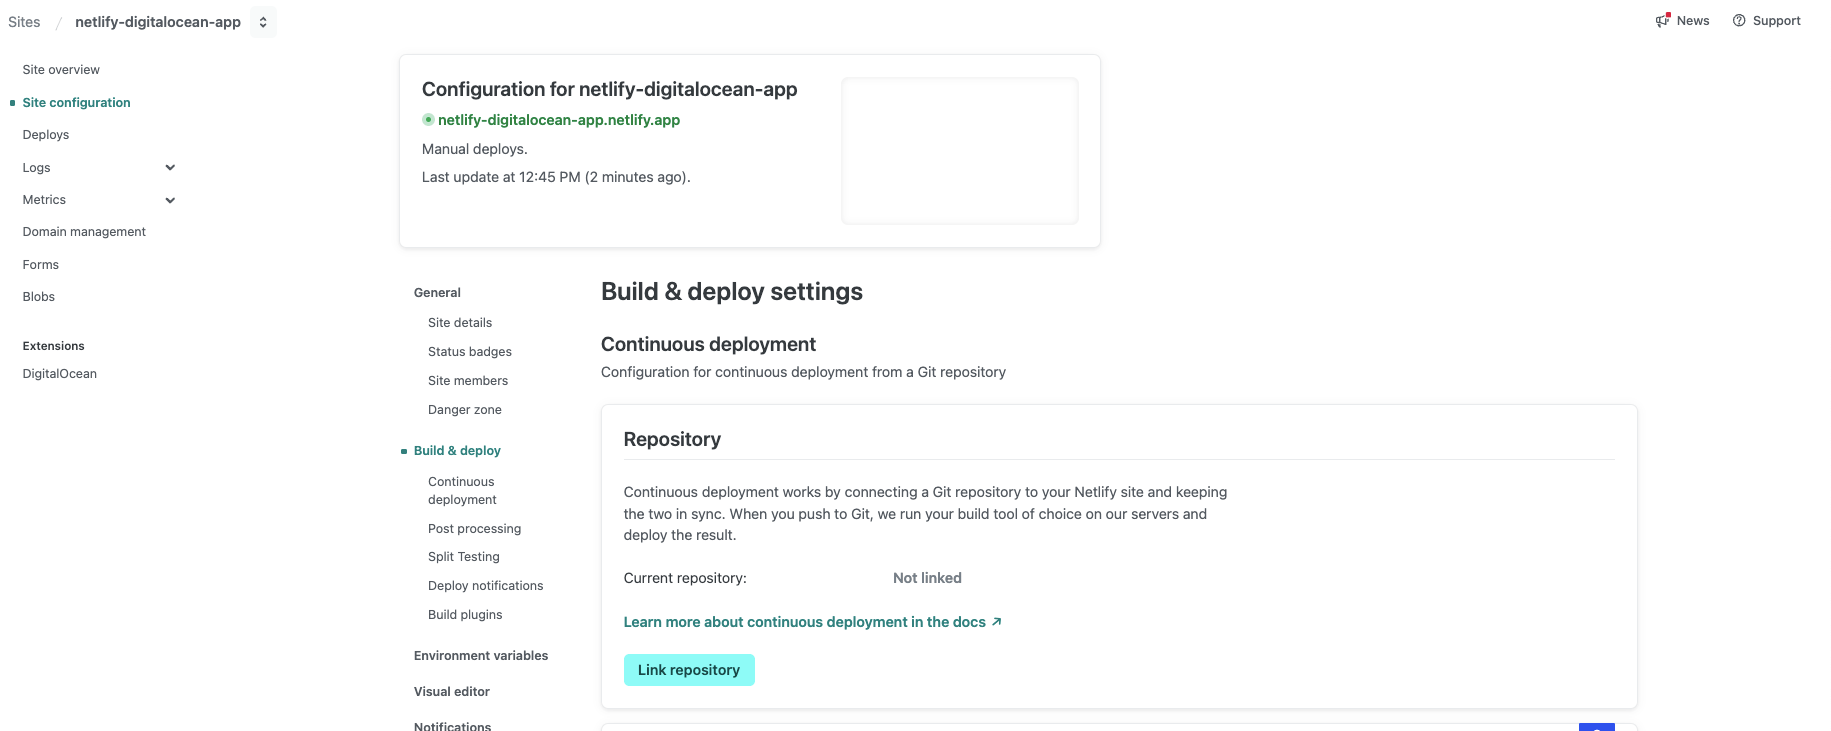Open Site members settings
This screenshot has height=731, width=1831.
point(468,381)
